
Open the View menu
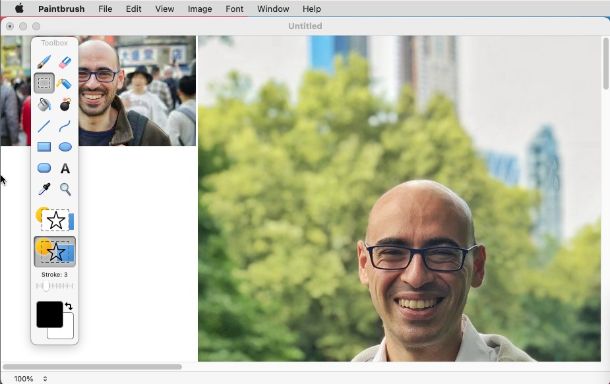point(165,9)
